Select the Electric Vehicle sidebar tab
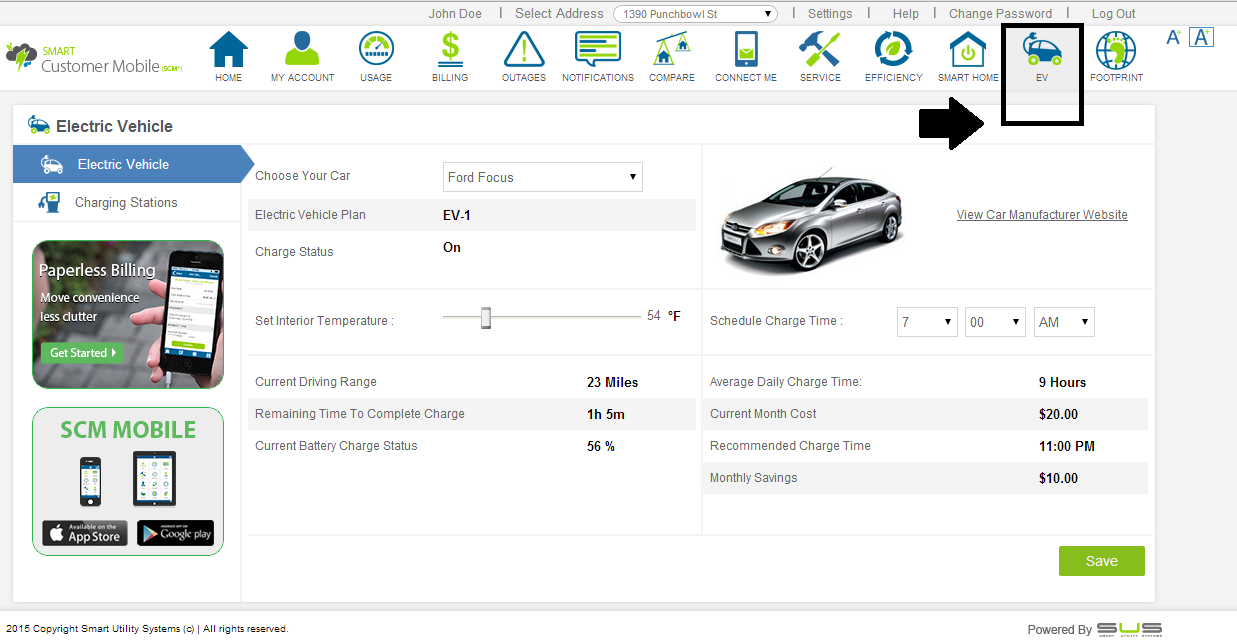Screen dimensions: 1237x641 (123, 164)
